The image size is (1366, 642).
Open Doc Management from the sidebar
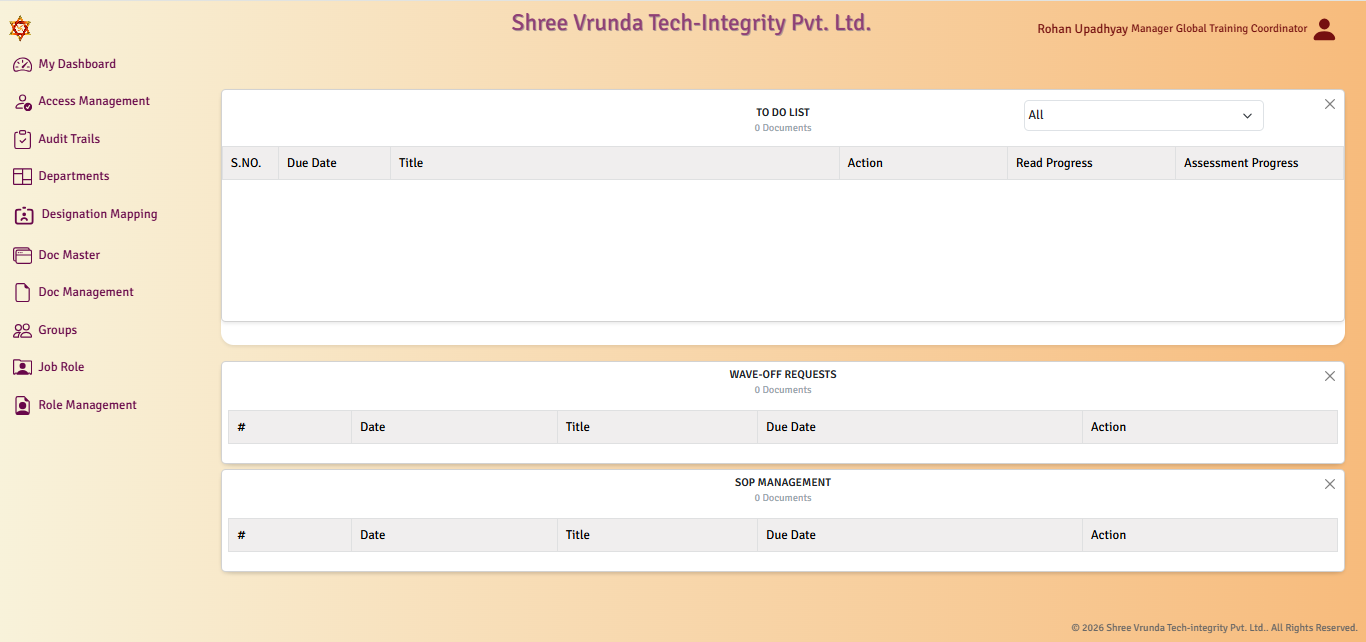point(86,292)
